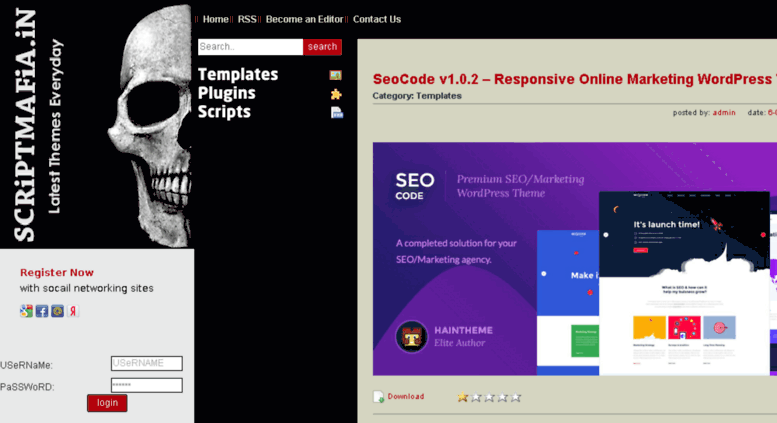This screenshot has height=423, width=777.
Task: Rate the post one star
Action: tap(462, 397)
